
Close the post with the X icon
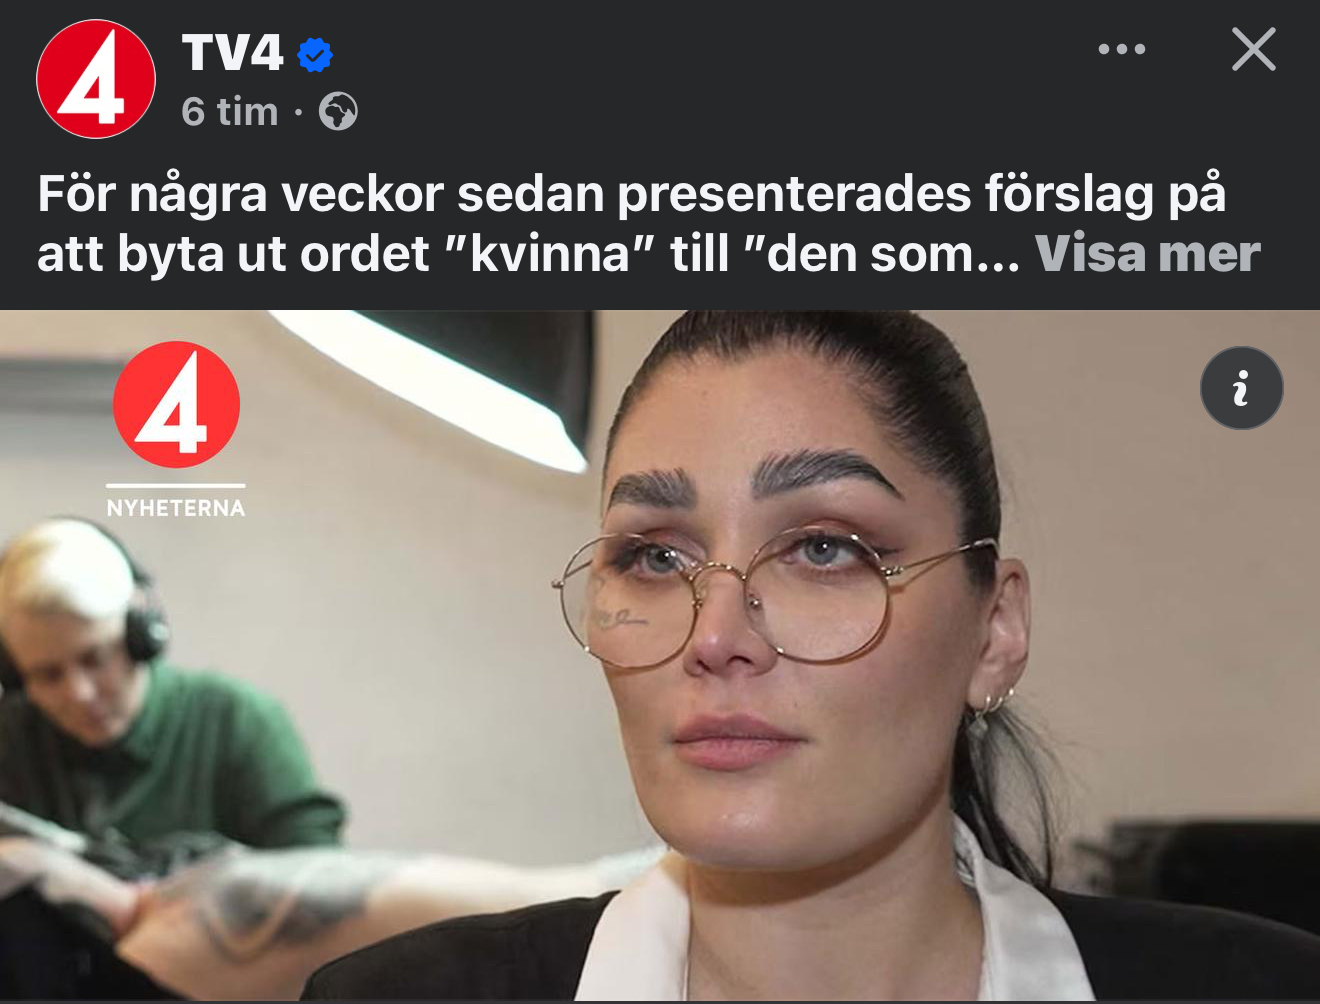tap(1253, 49)
